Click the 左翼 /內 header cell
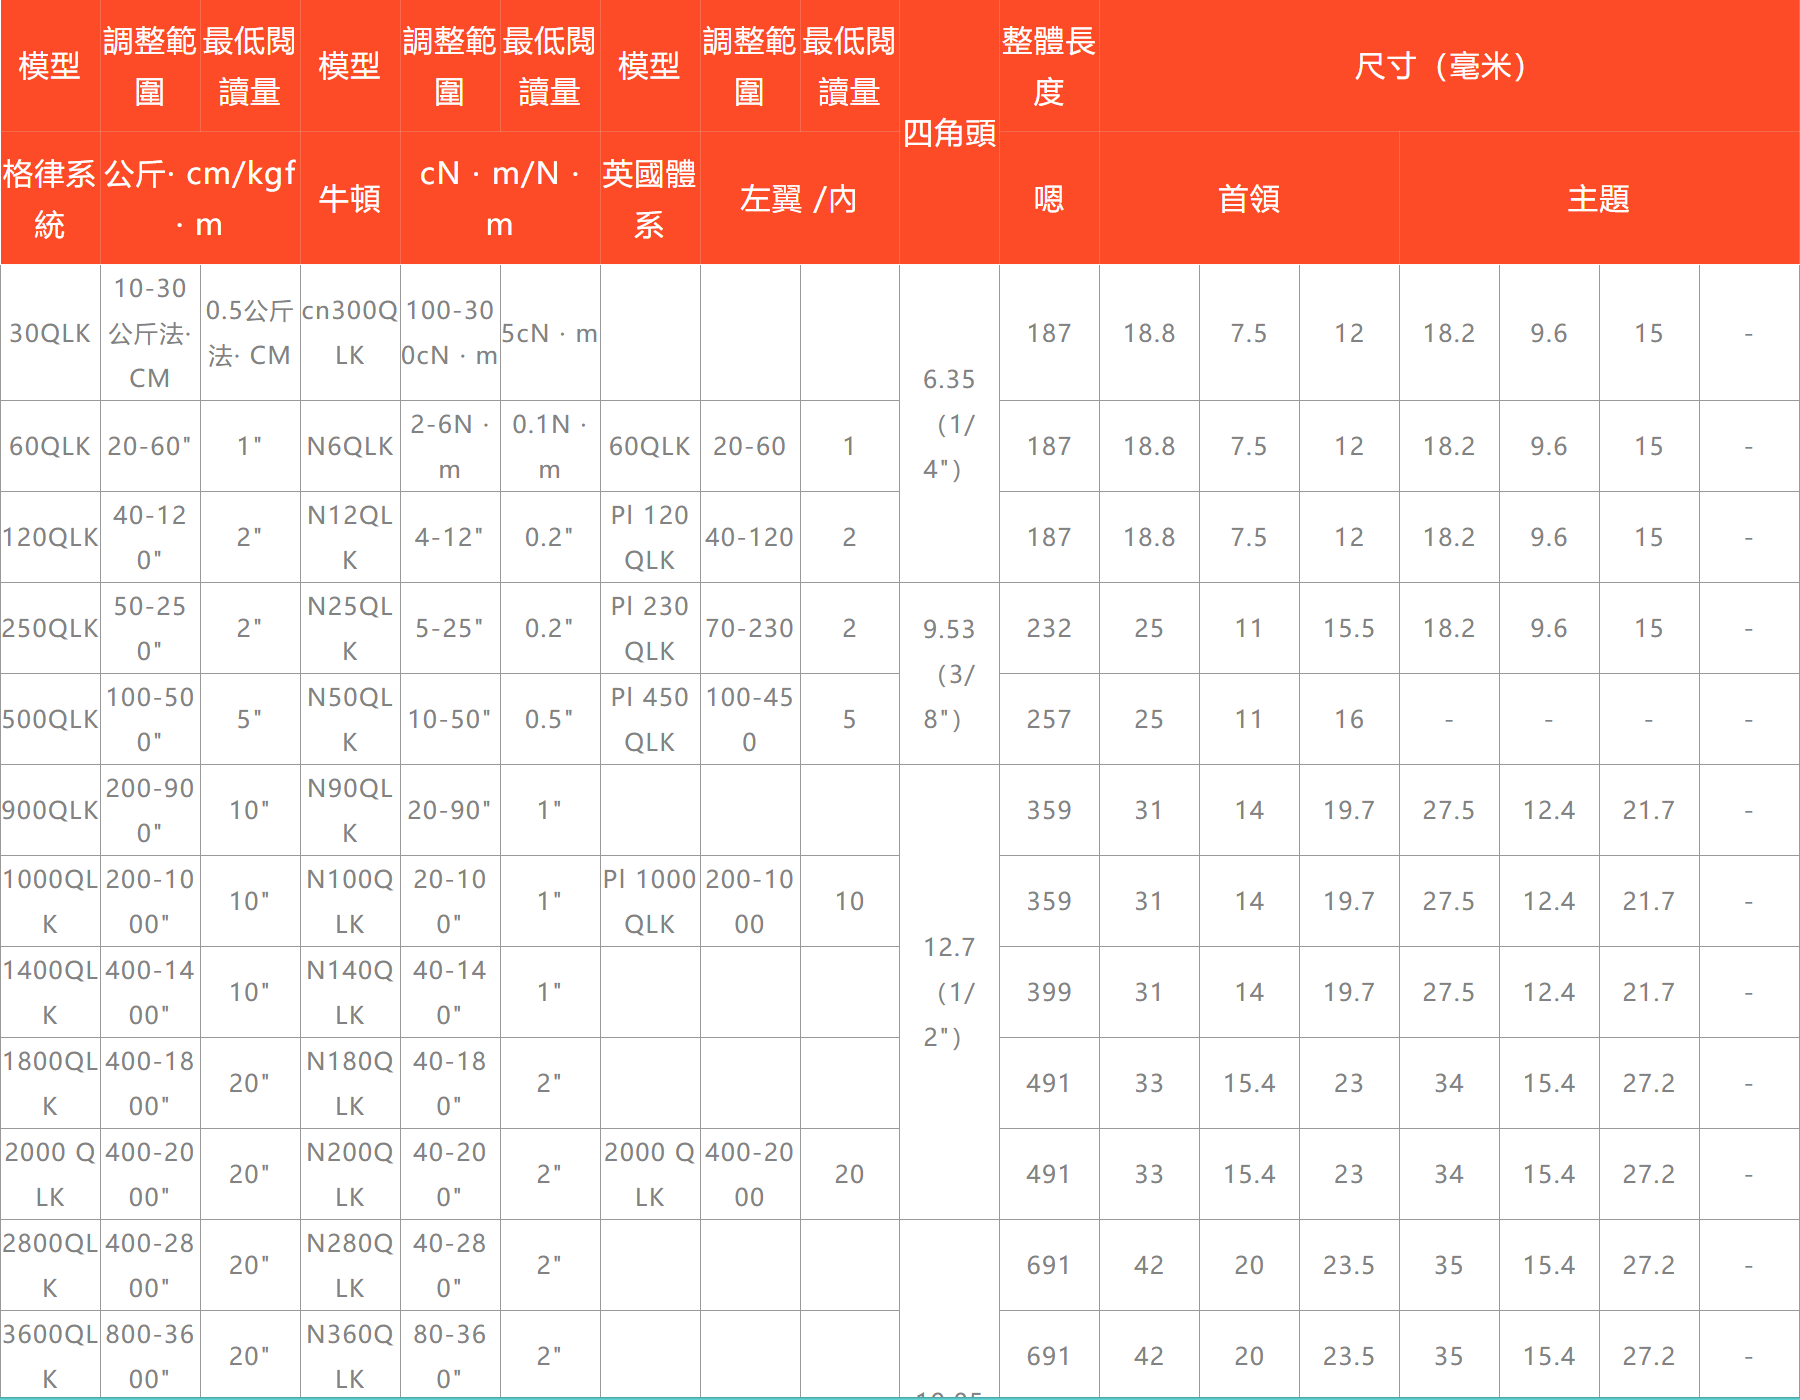 coord(799,198)
